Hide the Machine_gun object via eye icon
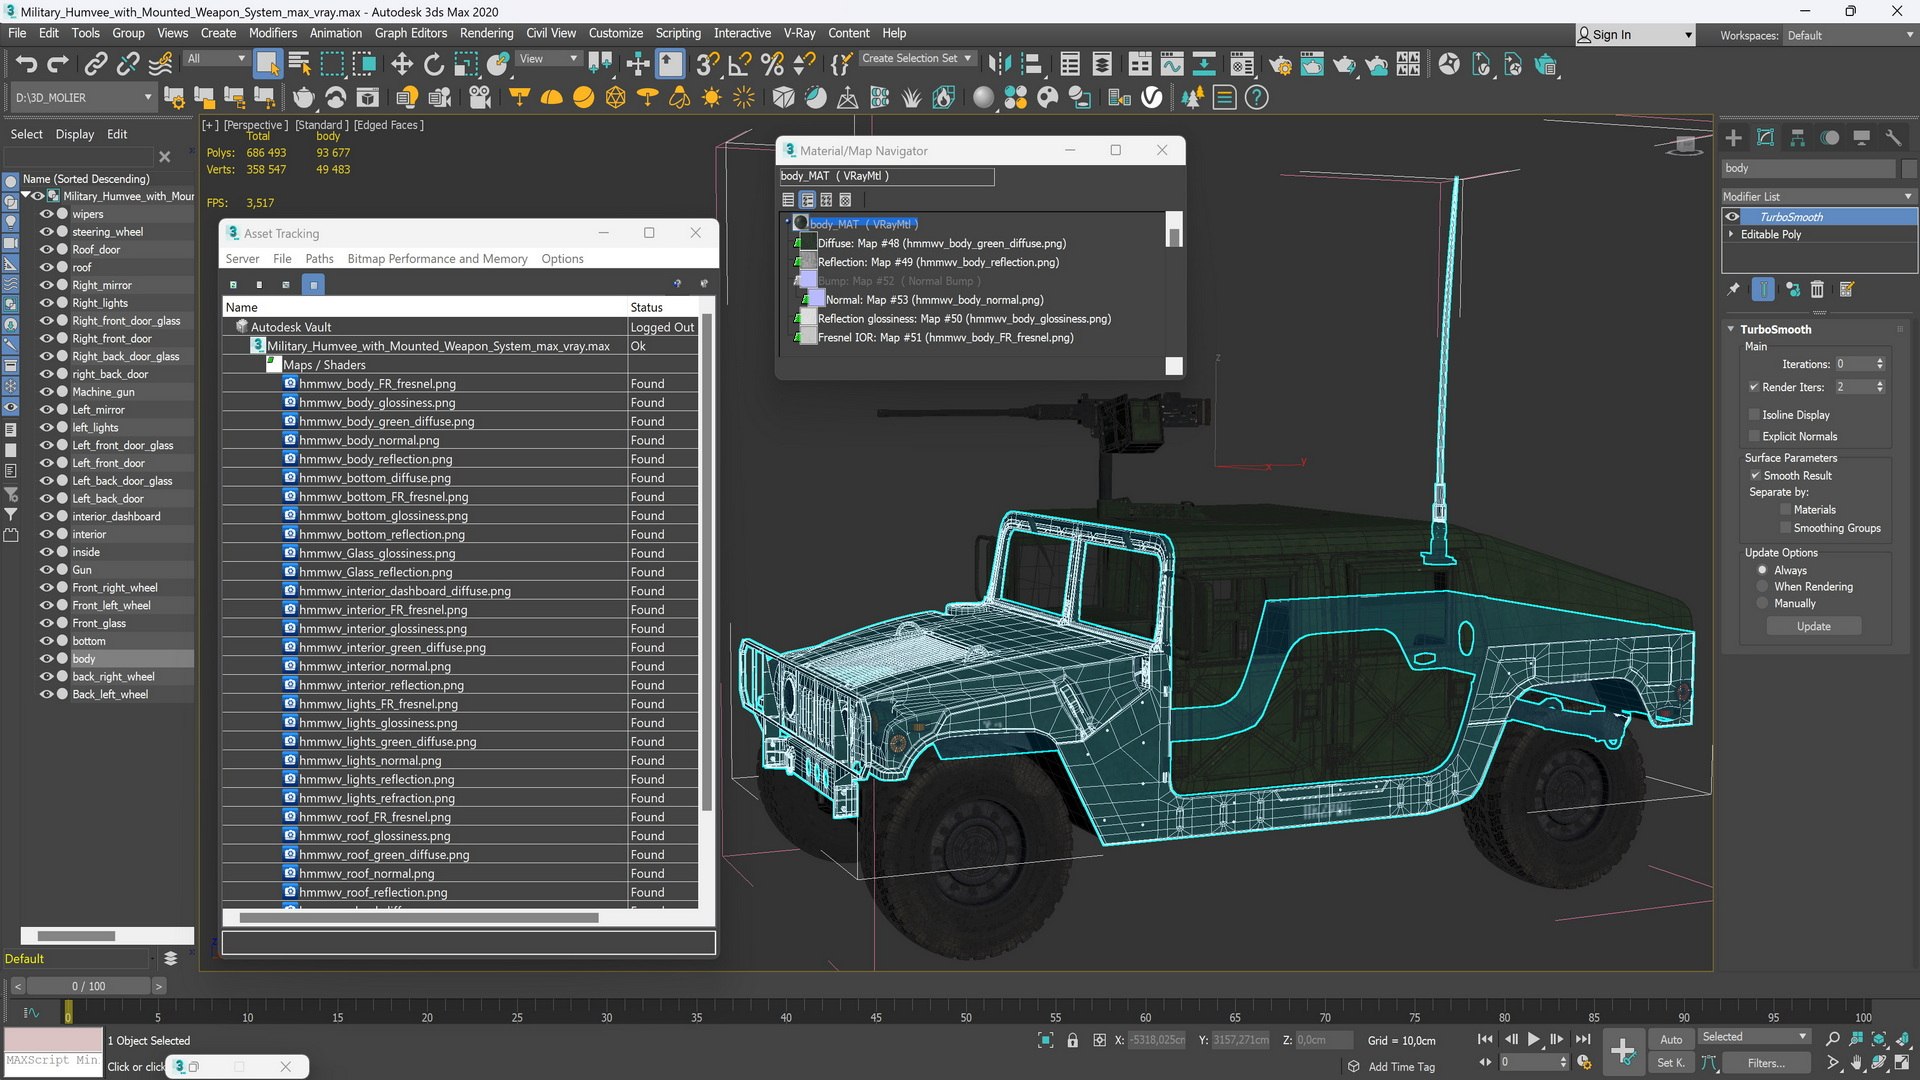This screenshot has width=1920, height=1080. click(46, 392)
